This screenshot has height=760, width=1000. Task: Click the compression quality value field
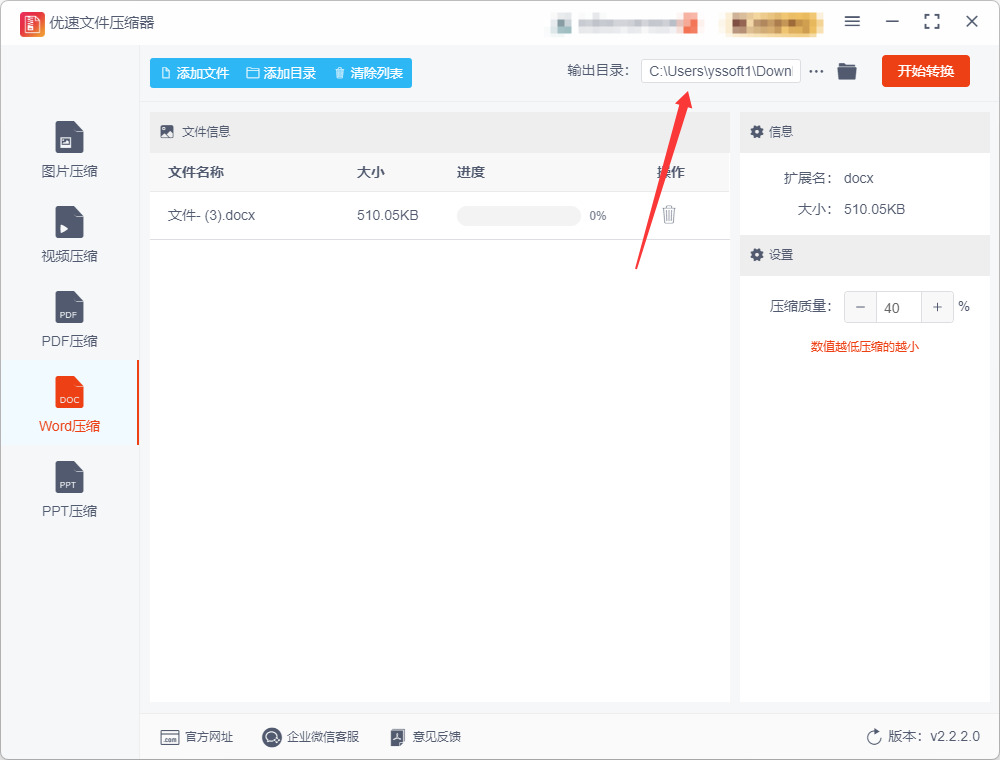point(899,307)
